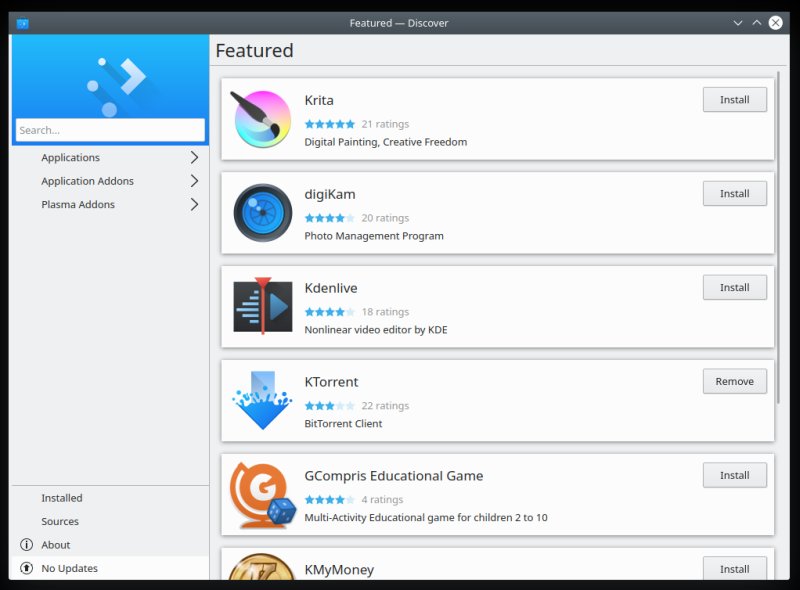The image size is (800, 590).
Task: Click the vertical scrollbar of Featured list
Action: click(x=778, y=237)
